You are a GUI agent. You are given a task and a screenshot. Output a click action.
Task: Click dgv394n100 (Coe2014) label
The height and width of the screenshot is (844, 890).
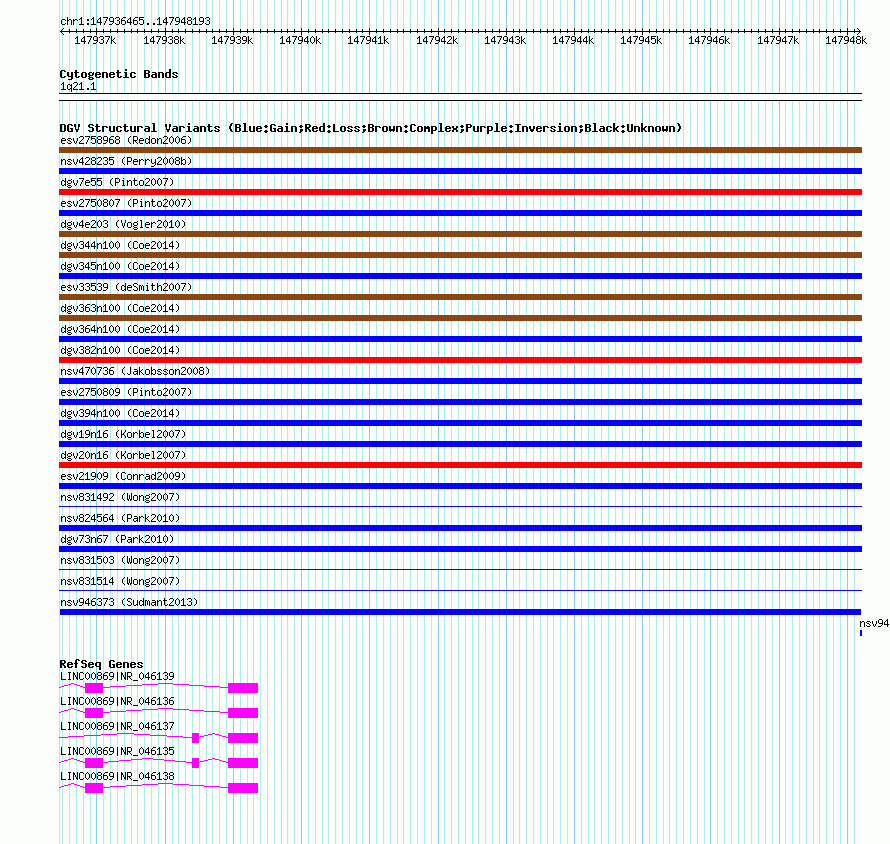coord(120,413)
